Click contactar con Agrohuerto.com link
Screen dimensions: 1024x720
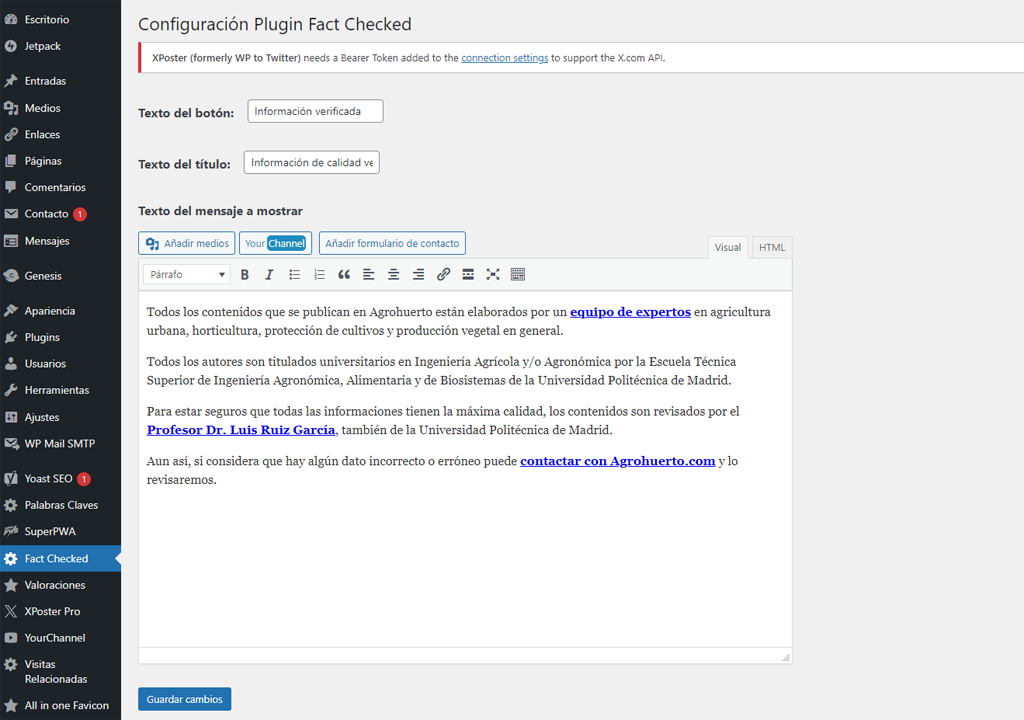click(618, 461)
